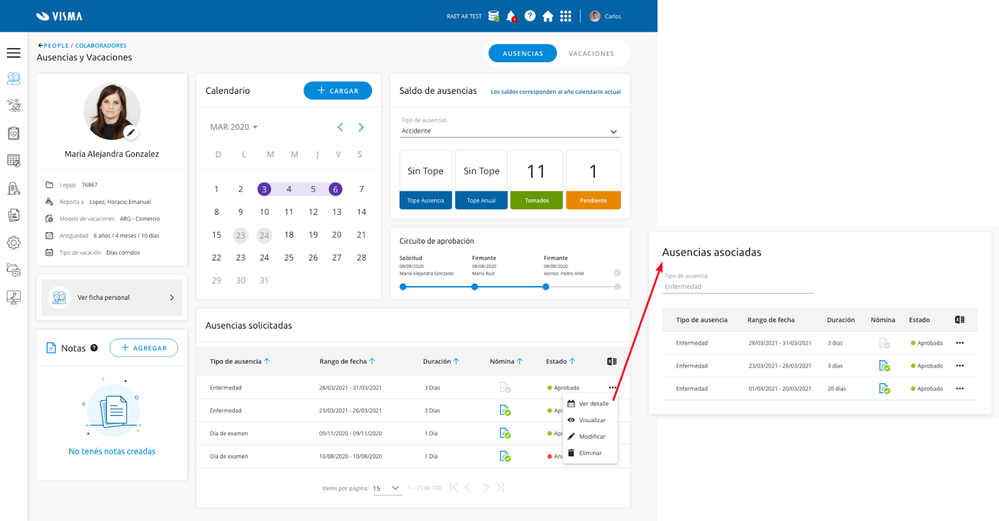Click the Notas help info icon
999x521 pixels.
94,348
